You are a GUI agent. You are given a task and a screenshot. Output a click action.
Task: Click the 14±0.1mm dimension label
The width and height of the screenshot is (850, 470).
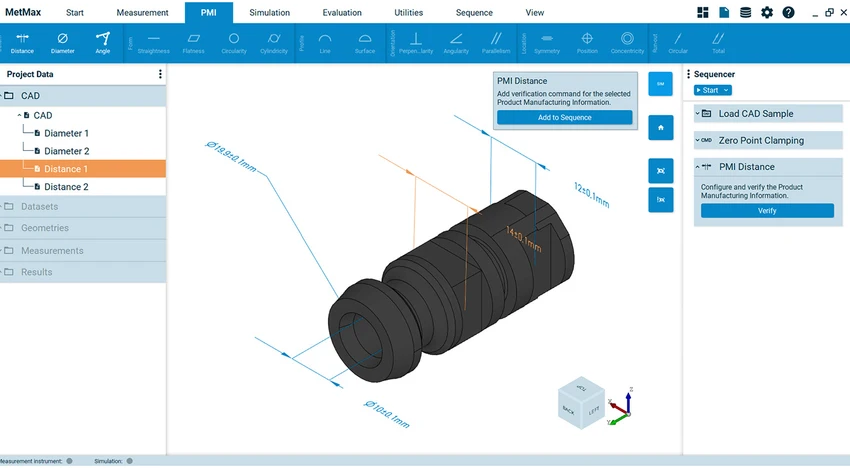pos(524,239)
